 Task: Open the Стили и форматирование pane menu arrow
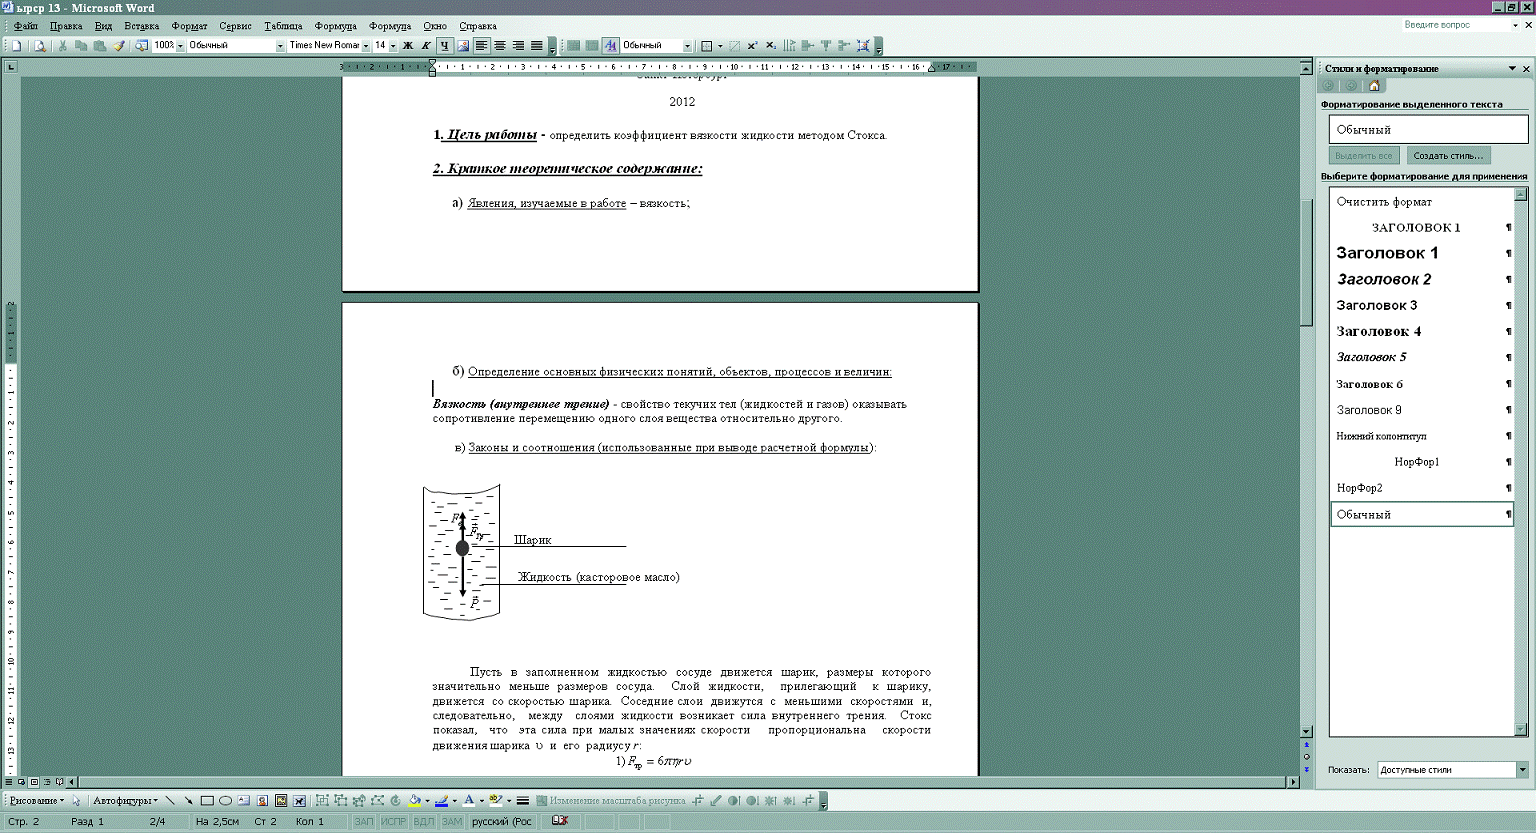(x=1512, y=68)
